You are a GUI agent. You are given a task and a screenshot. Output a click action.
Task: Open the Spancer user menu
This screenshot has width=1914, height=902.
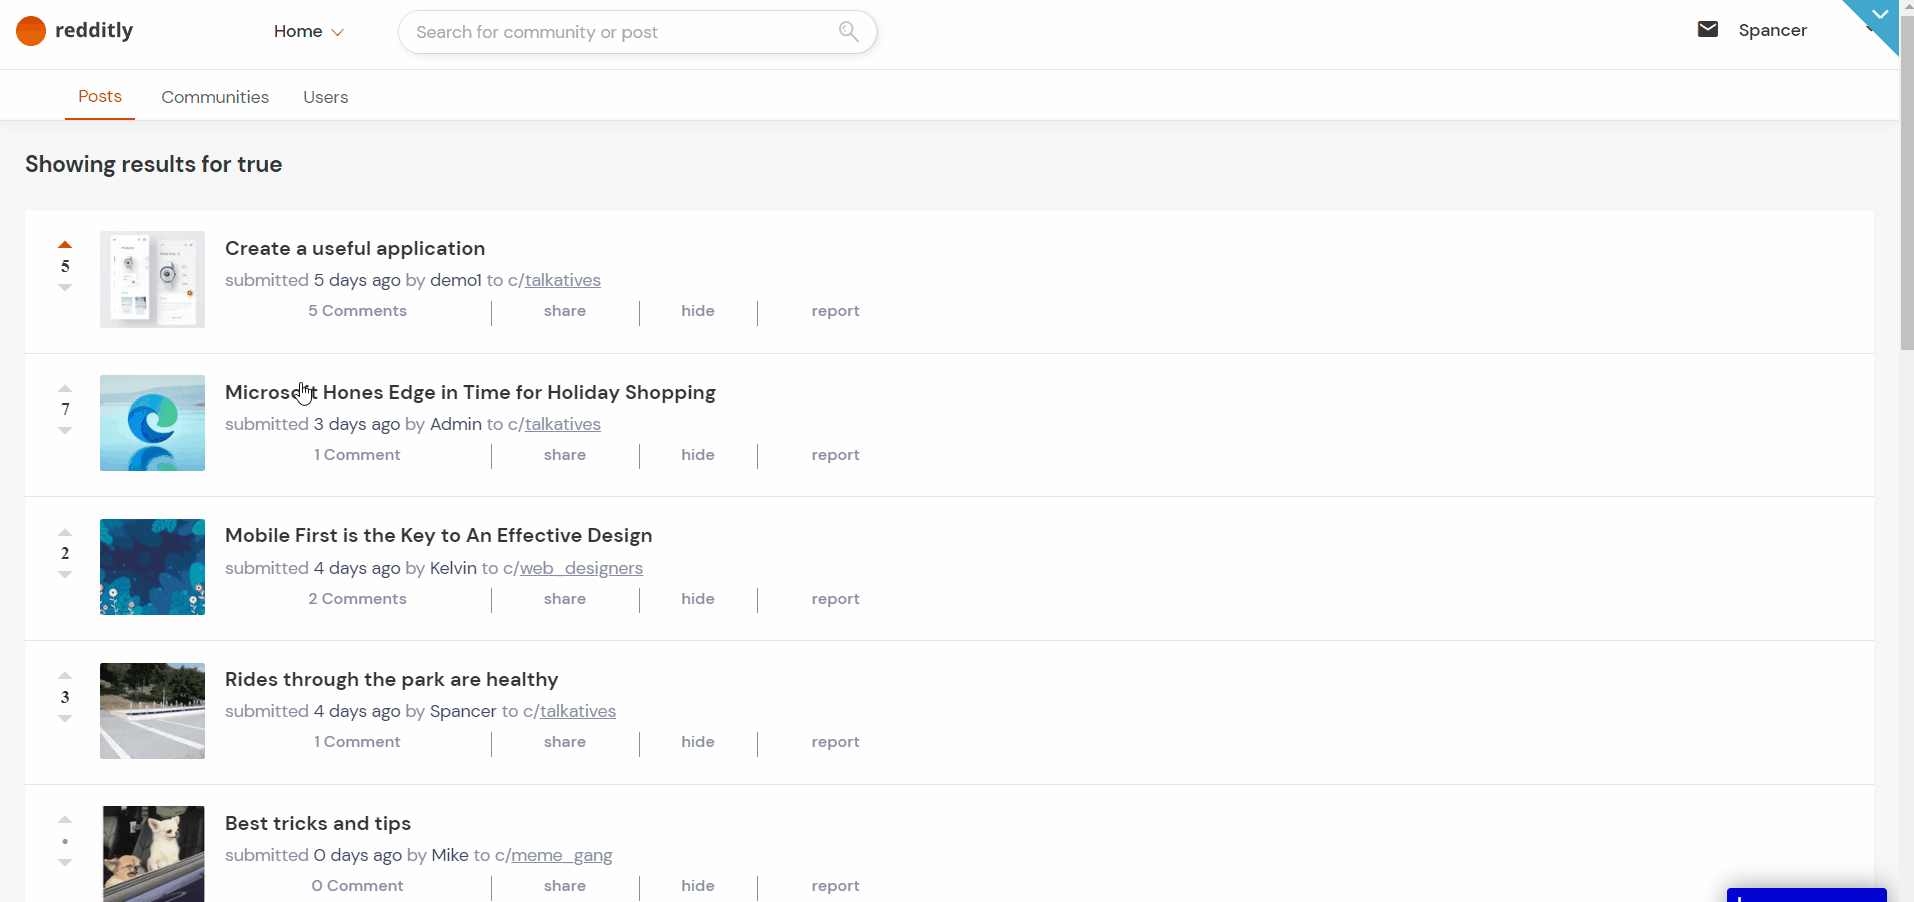coord(1772,30)
